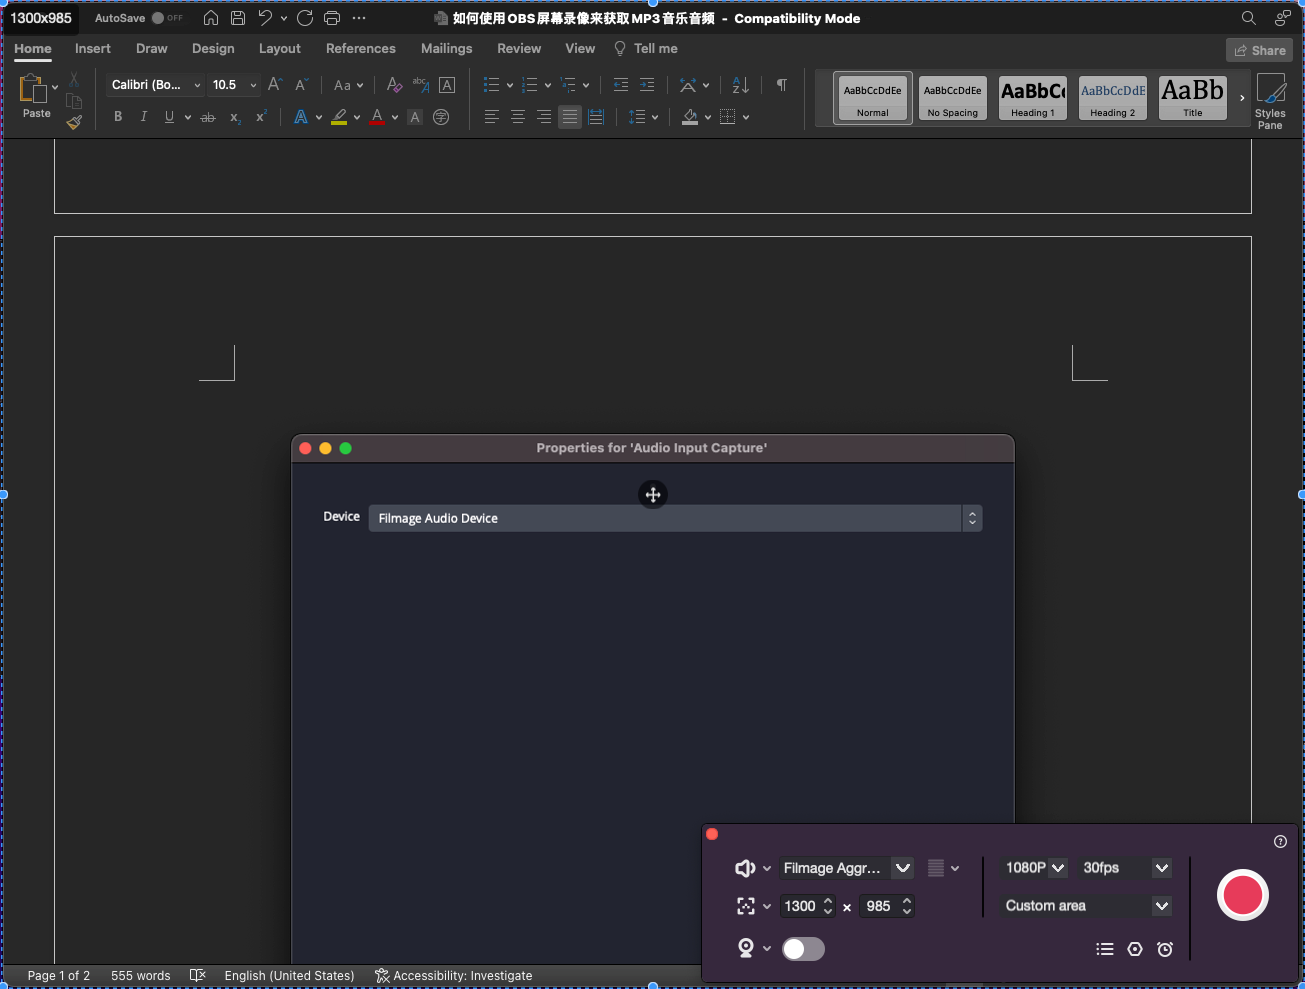Switch to the References tab
Screen dimensions: 1305x989
(x=361, y=48)
